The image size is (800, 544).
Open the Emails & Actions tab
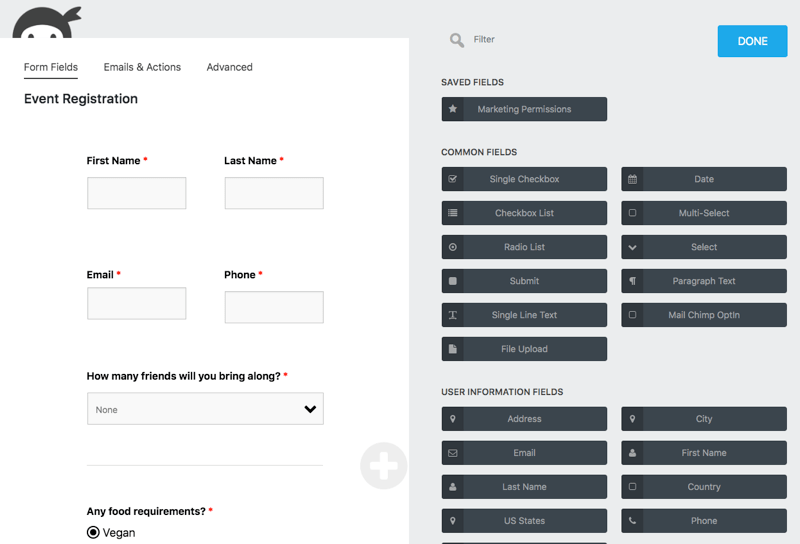142,67
